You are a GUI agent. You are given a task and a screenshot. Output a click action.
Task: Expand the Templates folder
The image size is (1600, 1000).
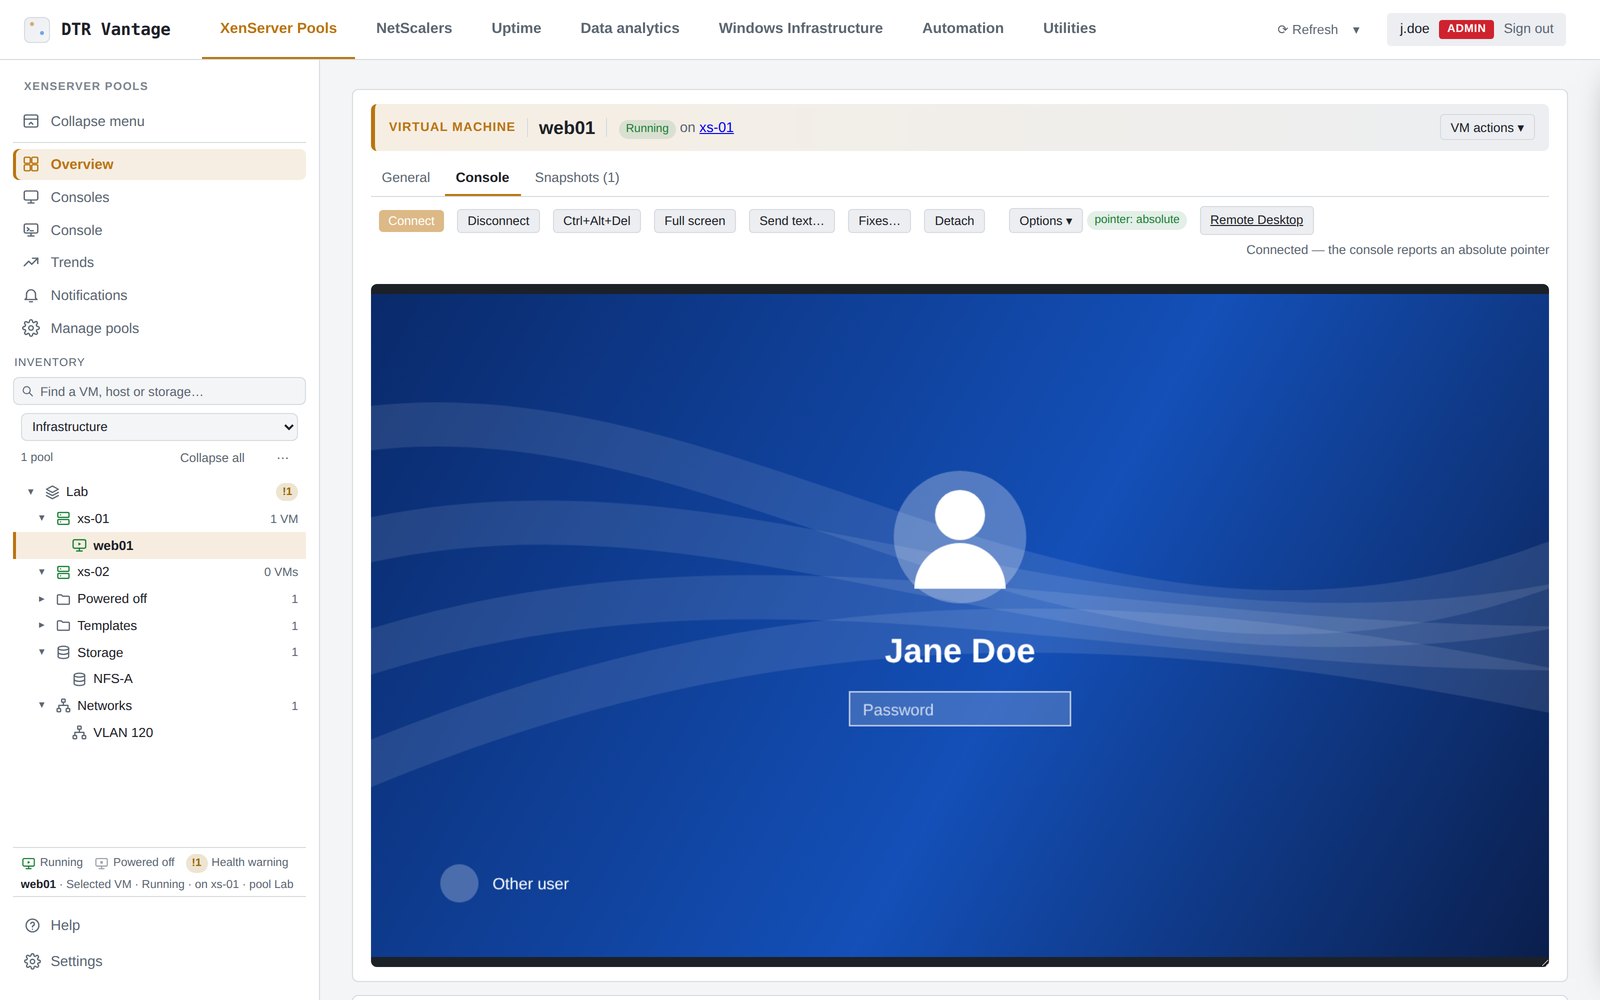coord(42,625)
